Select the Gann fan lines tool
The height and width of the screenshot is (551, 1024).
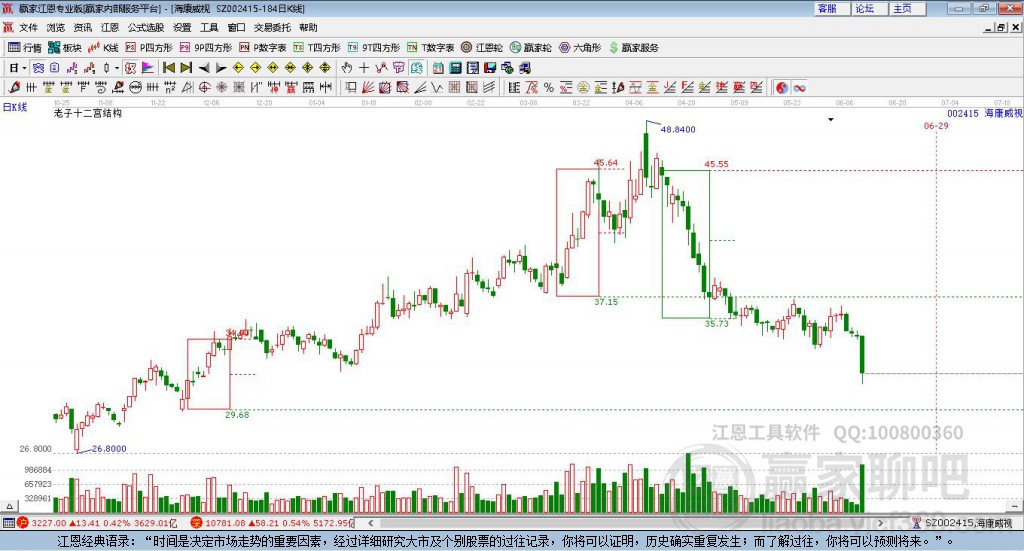pos(368,87)
